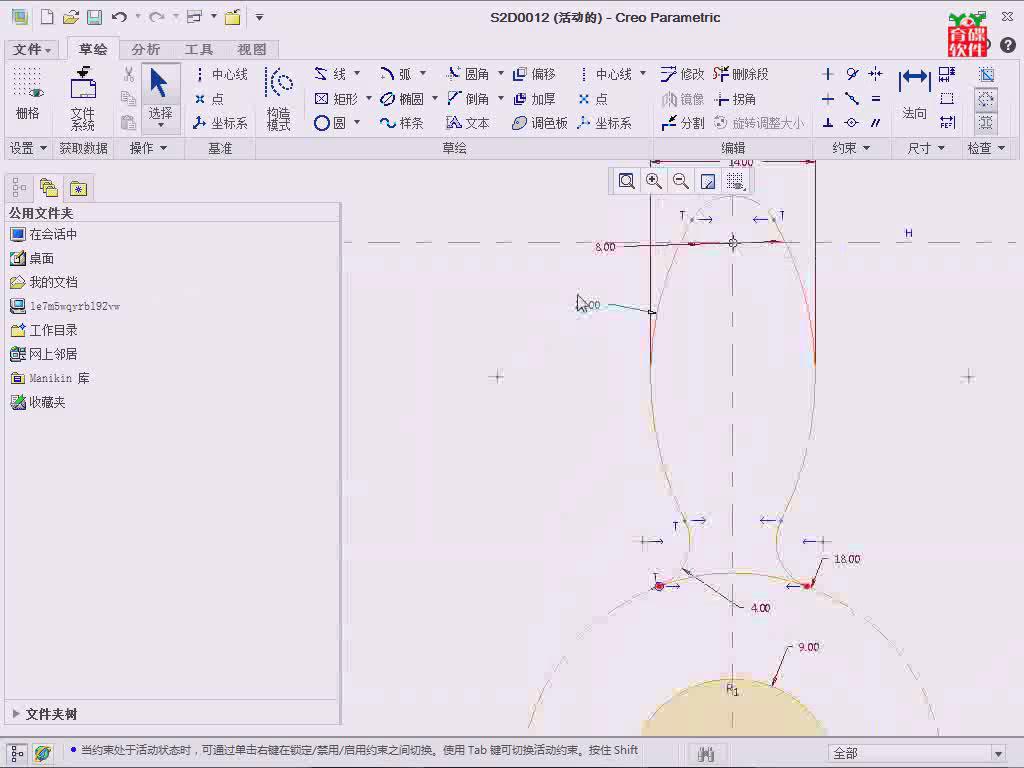Use the Thicken (加厚) tool
Viewport: 1024px width, 768px height.
(x=534, y=99)
